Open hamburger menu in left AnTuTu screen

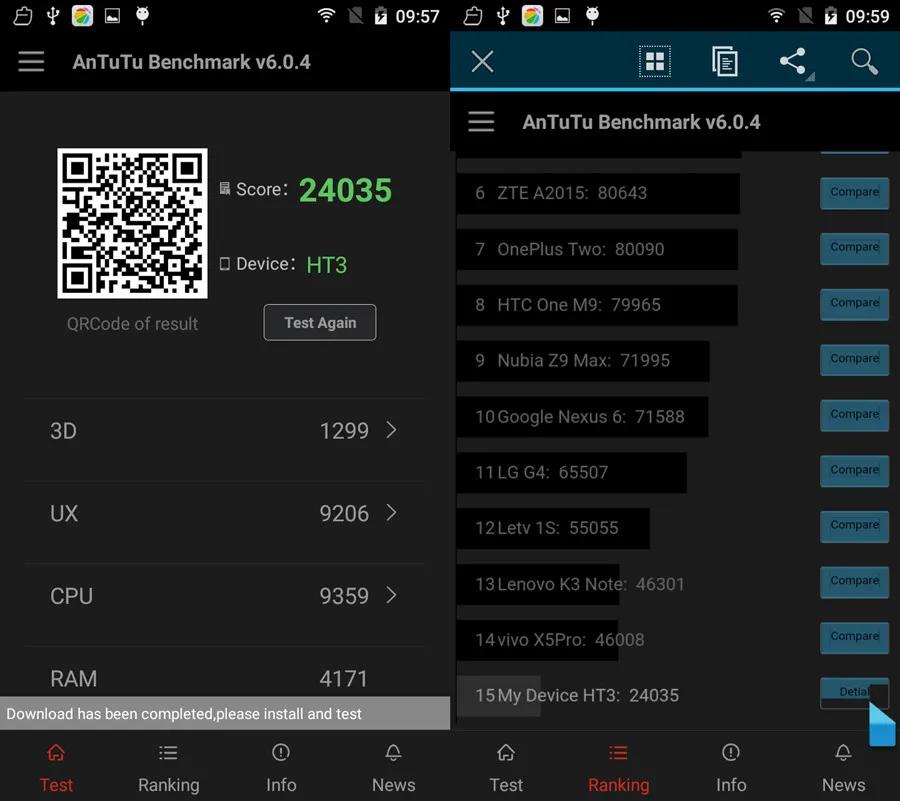pyautogui.click(x=31, y=61)
